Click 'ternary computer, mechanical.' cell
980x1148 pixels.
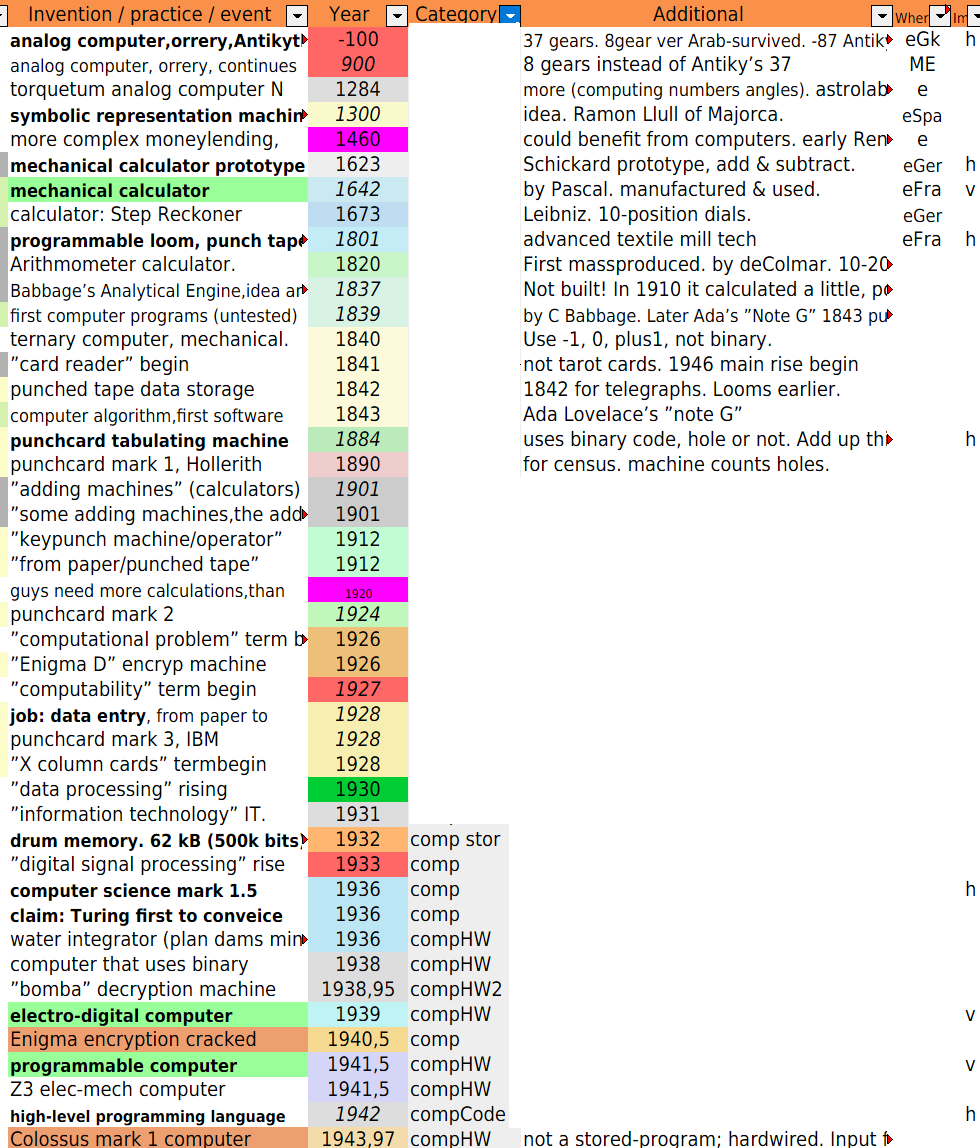pyautogui.click(x=157, y=339)
